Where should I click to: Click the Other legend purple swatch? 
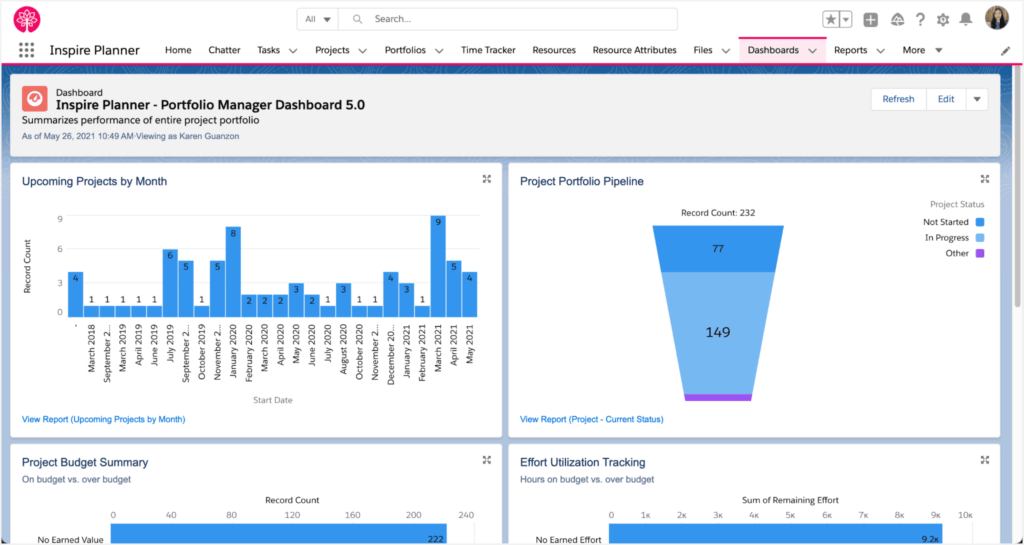point(980,253)
